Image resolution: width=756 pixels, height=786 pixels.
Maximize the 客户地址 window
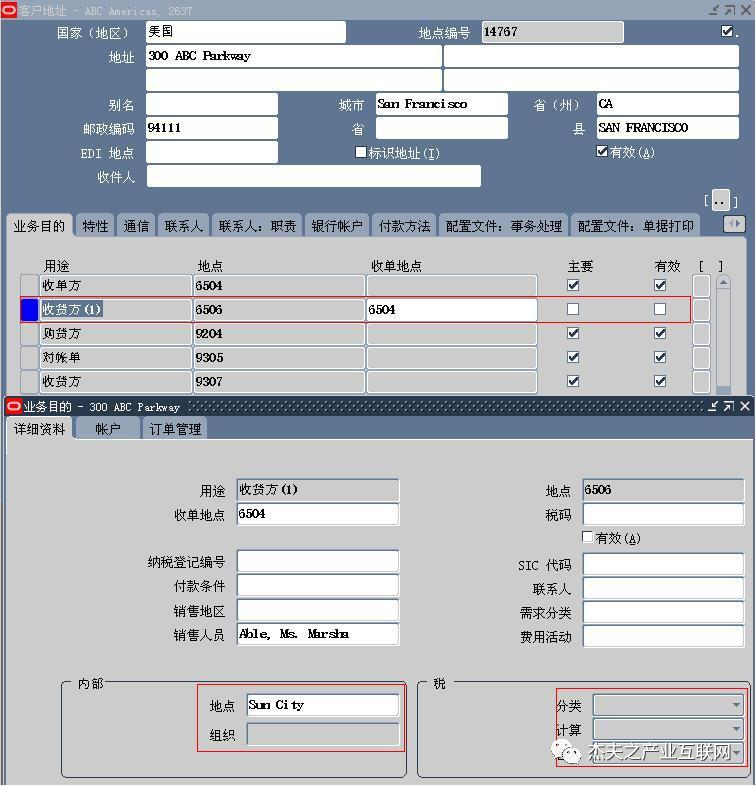(730, 10)
